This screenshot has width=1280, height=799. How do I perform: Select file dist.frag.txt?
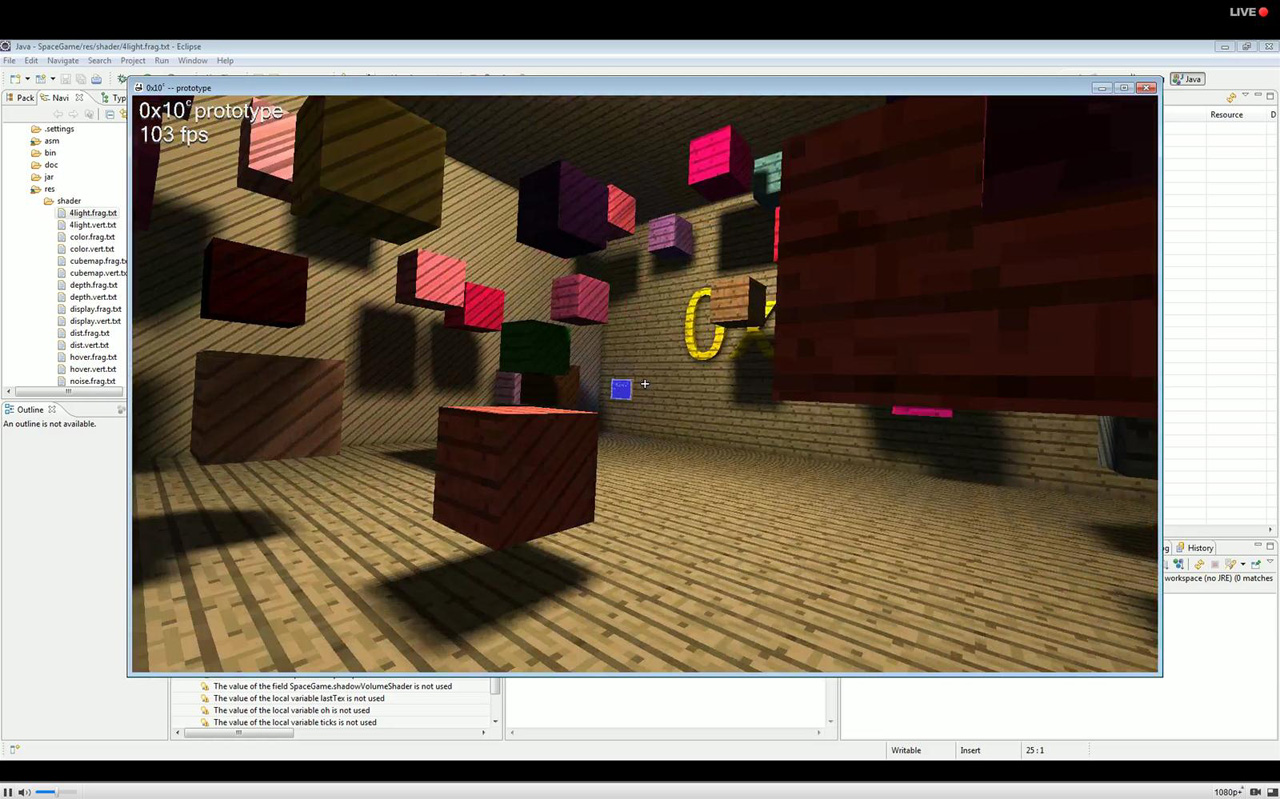click(83, 333)
